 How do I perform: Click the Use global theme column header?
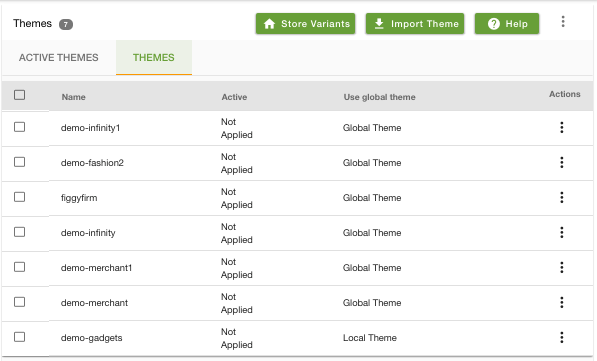(x=379, y=97)
